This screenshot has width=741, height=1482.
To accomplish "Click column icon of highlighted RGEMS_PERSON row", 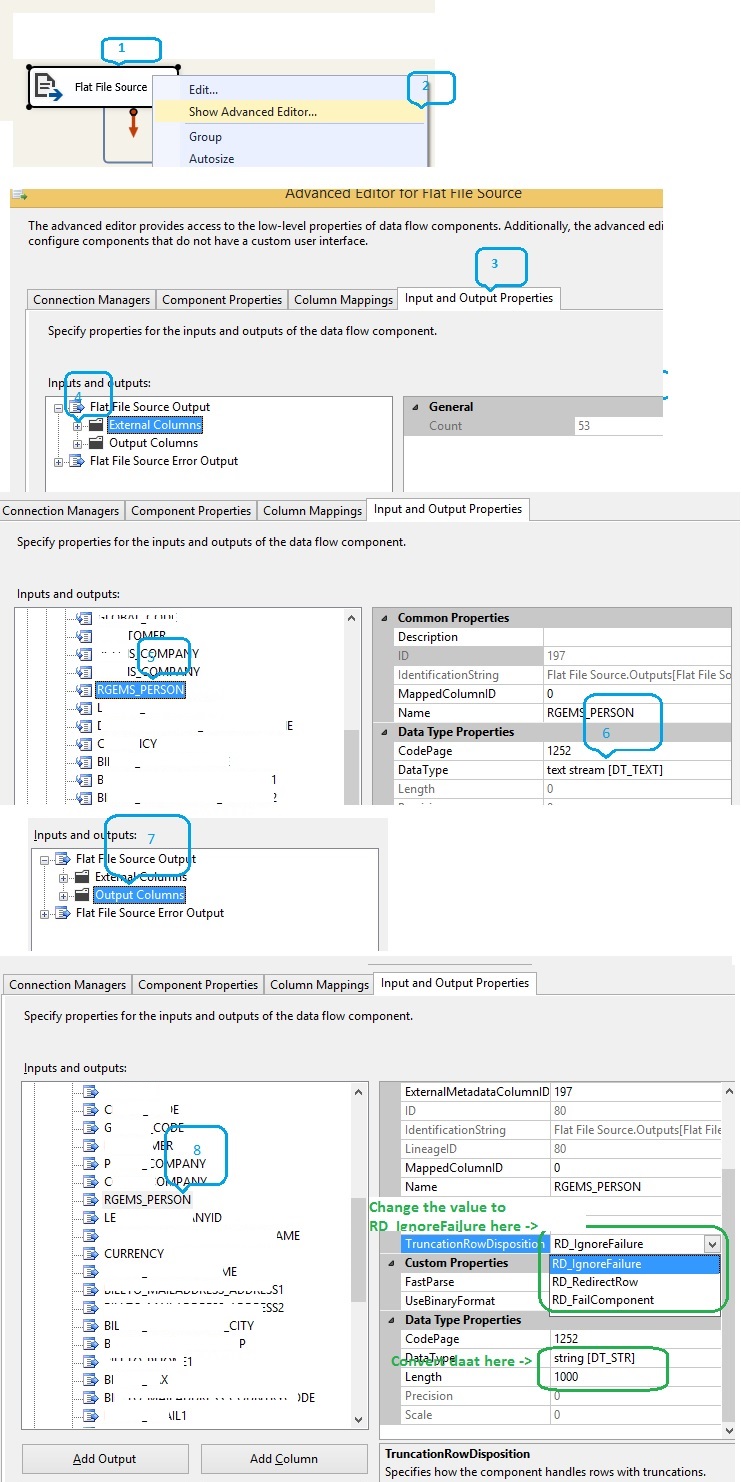I will (x=84, y=690).
